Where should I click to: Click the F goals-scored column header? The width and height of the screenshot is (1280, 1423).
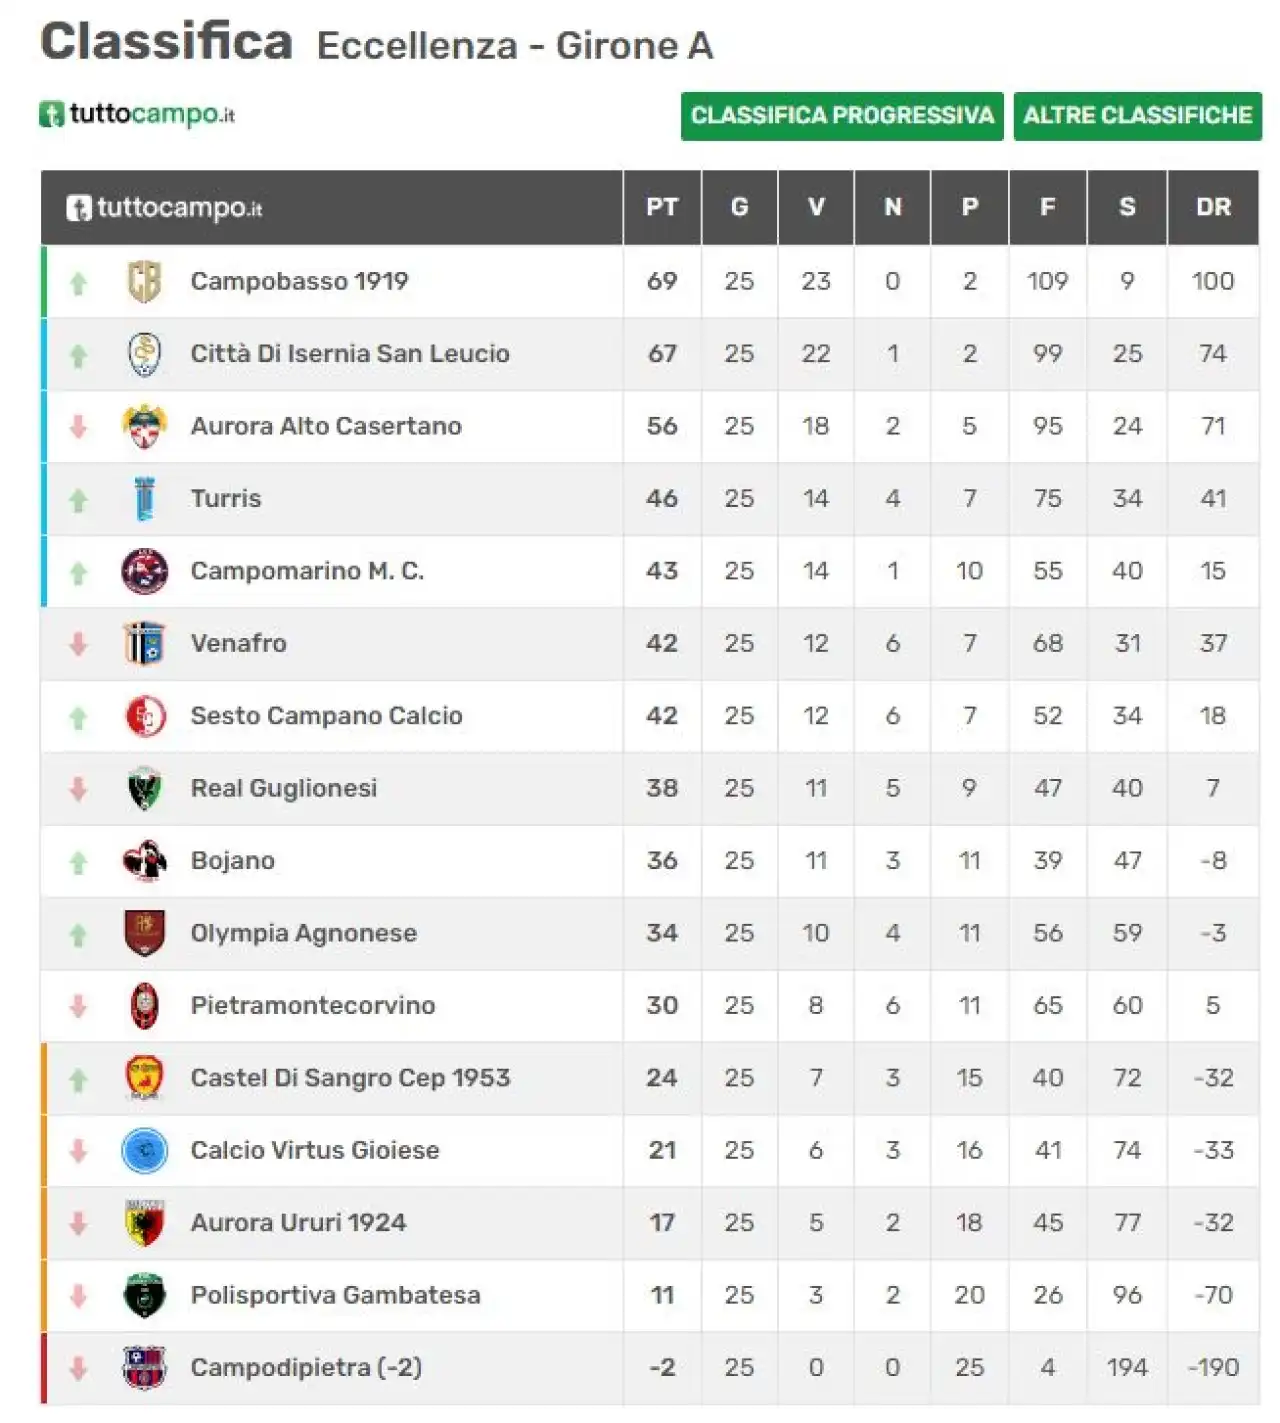(x=1048, y=207)
